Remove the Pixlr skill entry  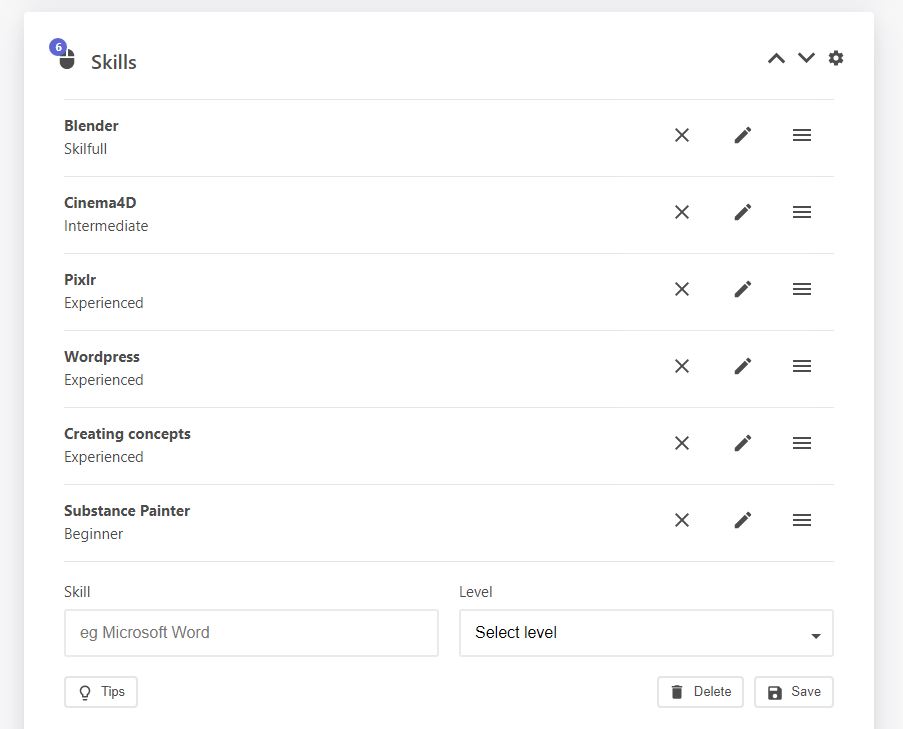pyautogui.click(x=682, y=289)
